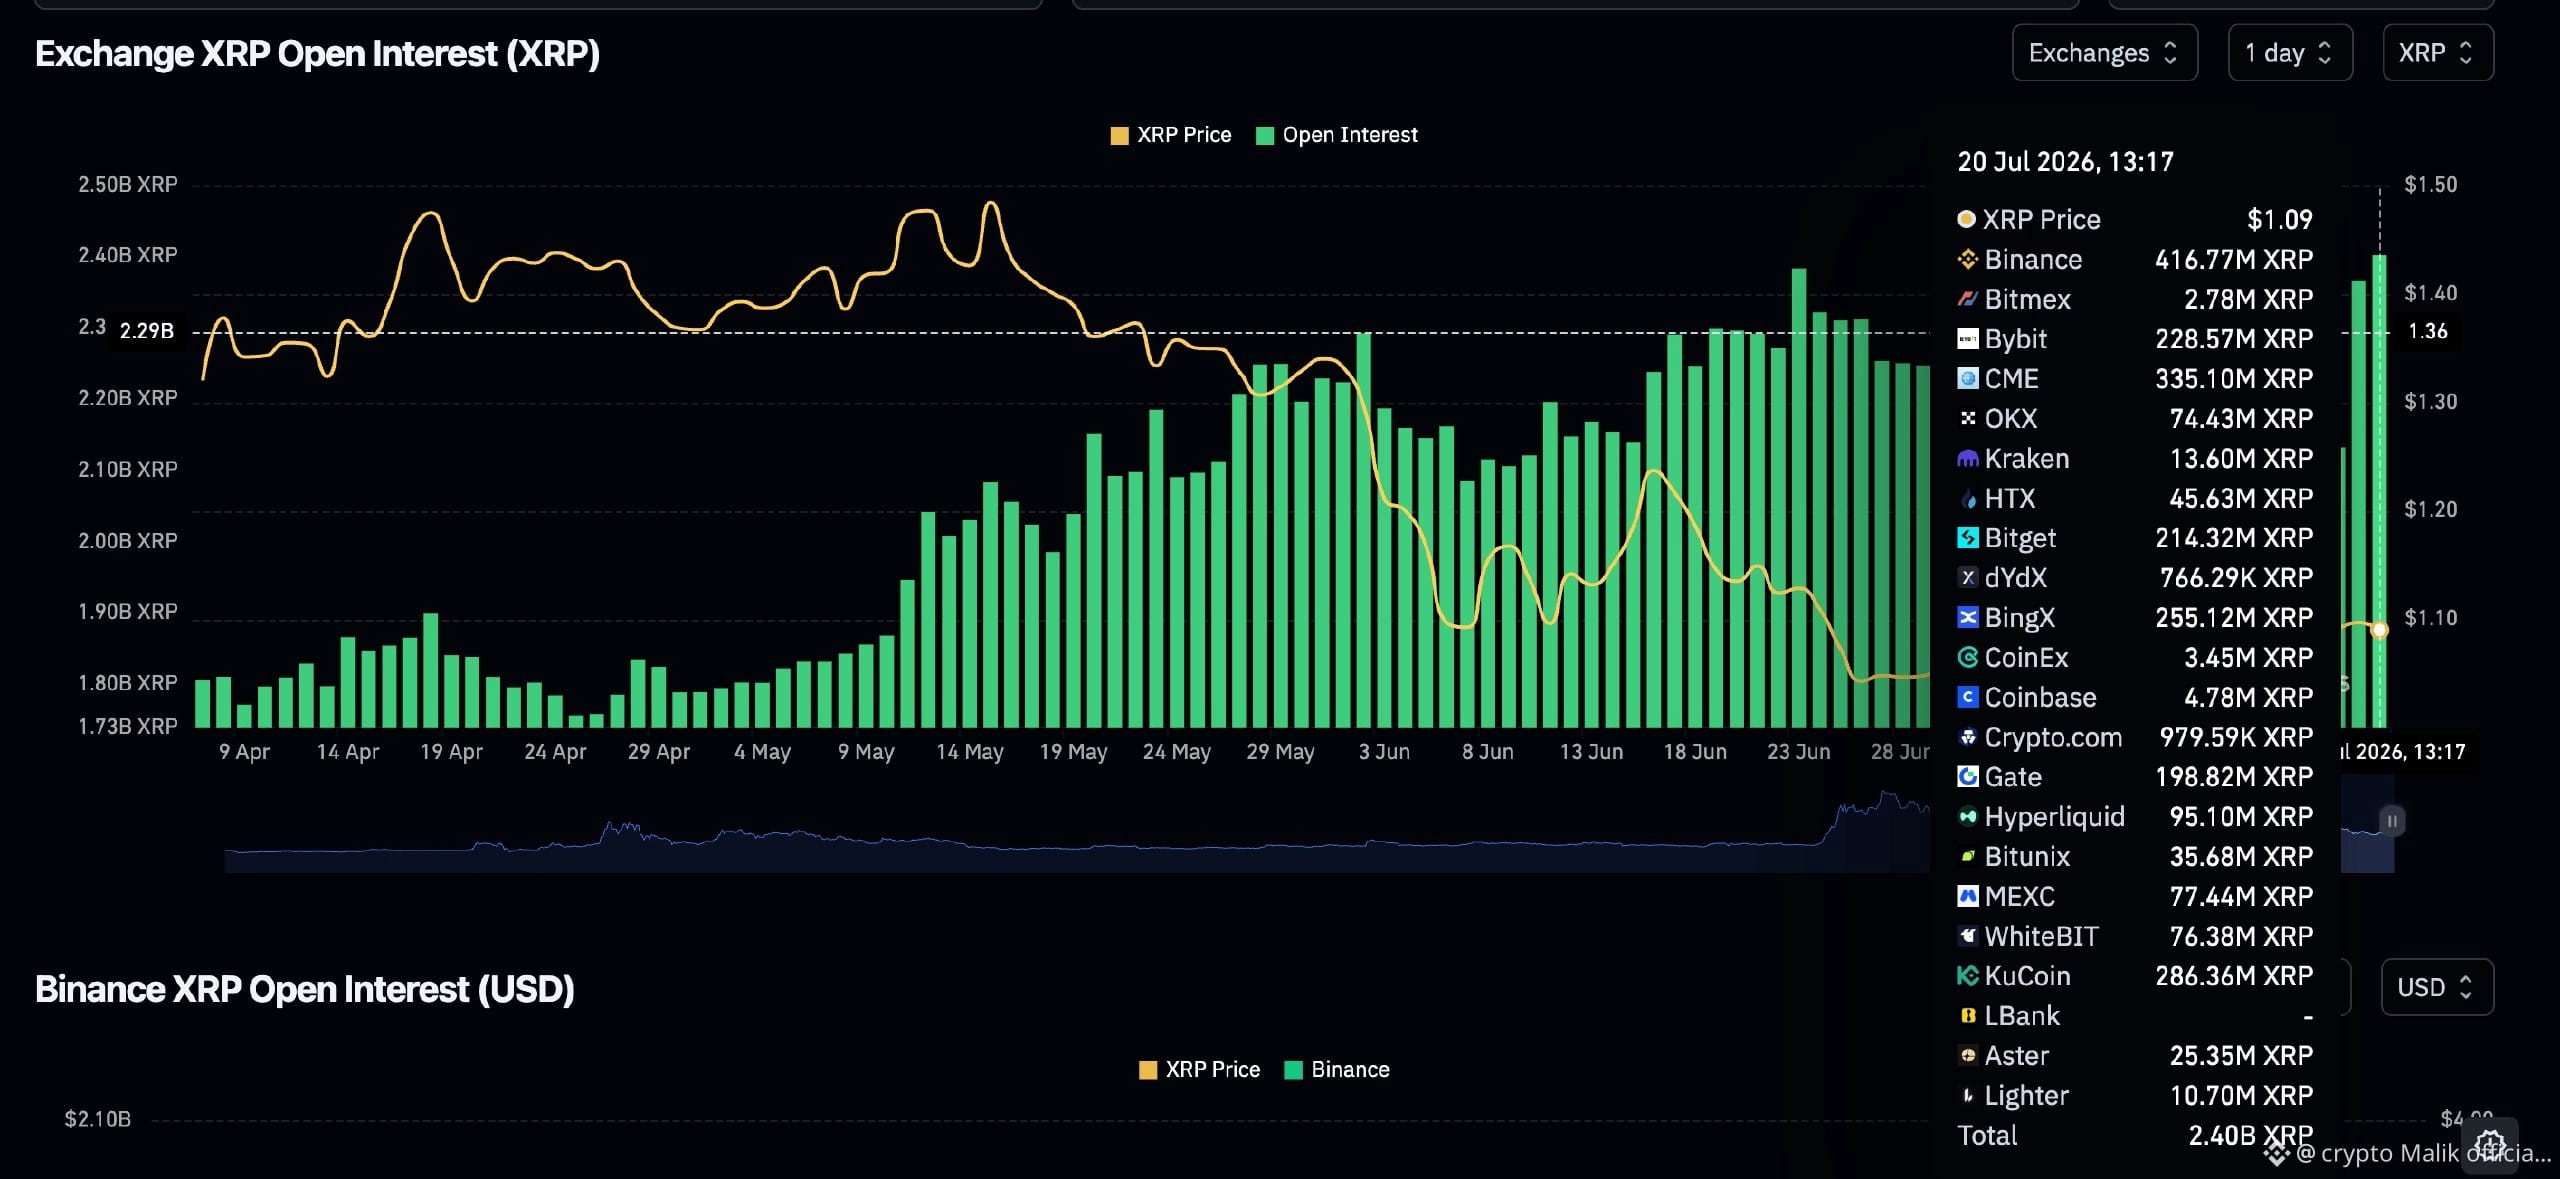Click the Gate value "198.82M XRP"
Viewport: 2560px width, 1179px height.
(2234, 777)
